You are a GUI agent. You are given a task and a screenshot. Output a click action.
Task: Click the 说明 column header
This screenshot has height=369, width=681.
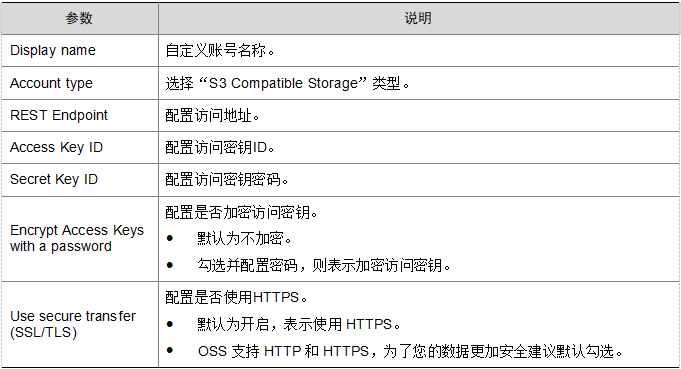[418, 18]
